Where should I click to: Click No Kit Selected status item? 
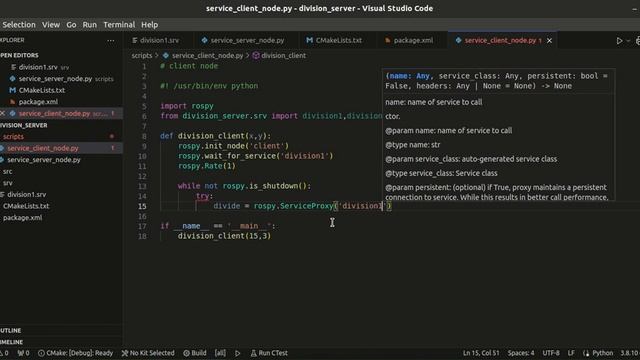[148, 353]
